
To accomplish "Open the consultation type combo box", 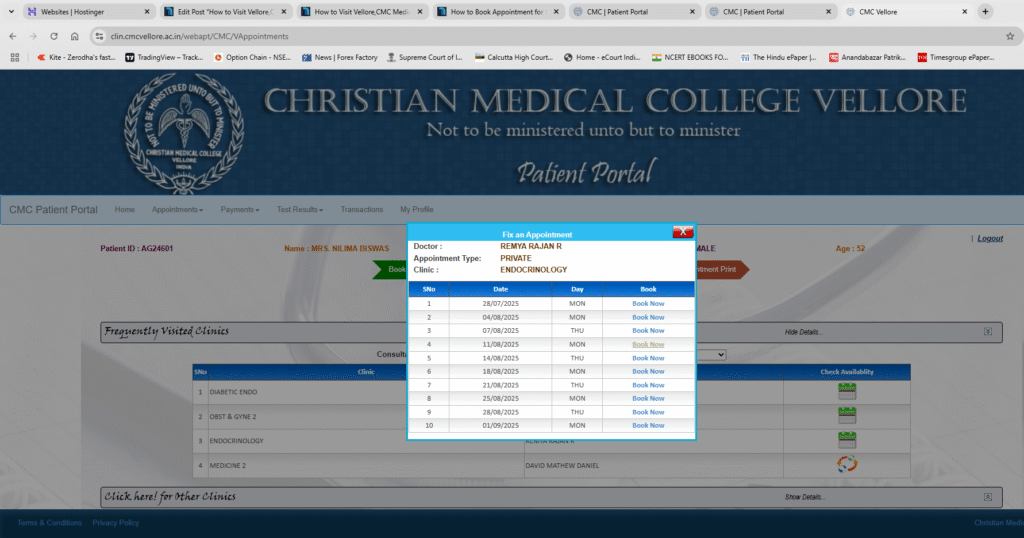I will coord(710,354).
